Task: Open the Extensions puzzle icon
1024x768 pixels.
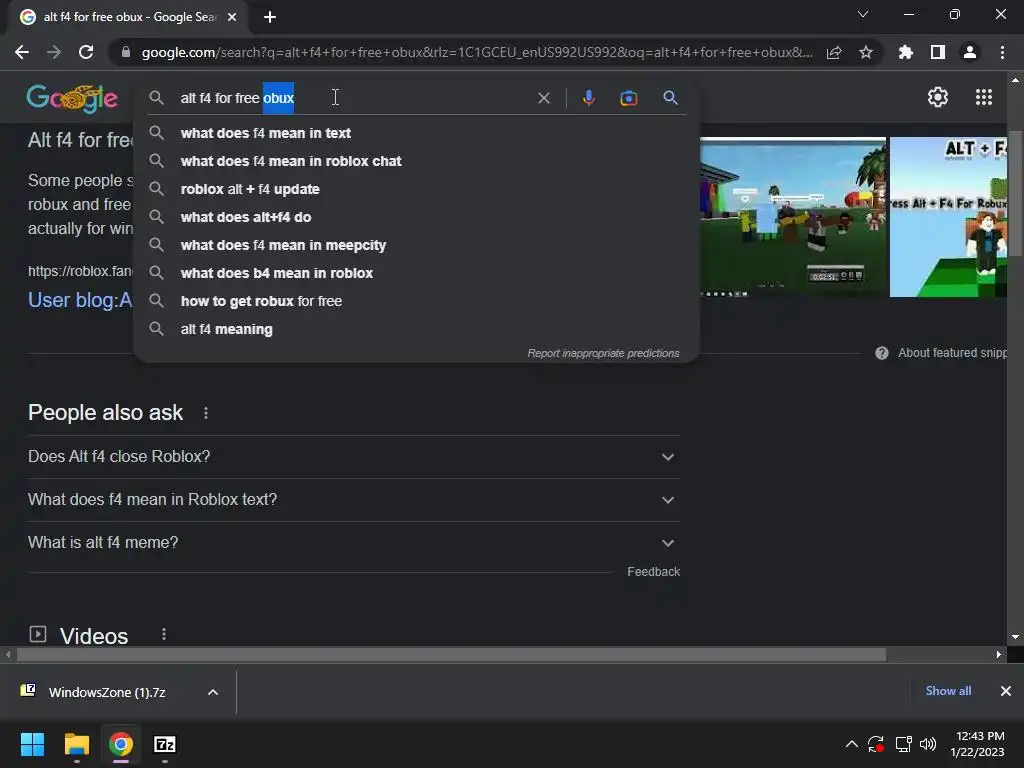Action: [x=906, y=52]
